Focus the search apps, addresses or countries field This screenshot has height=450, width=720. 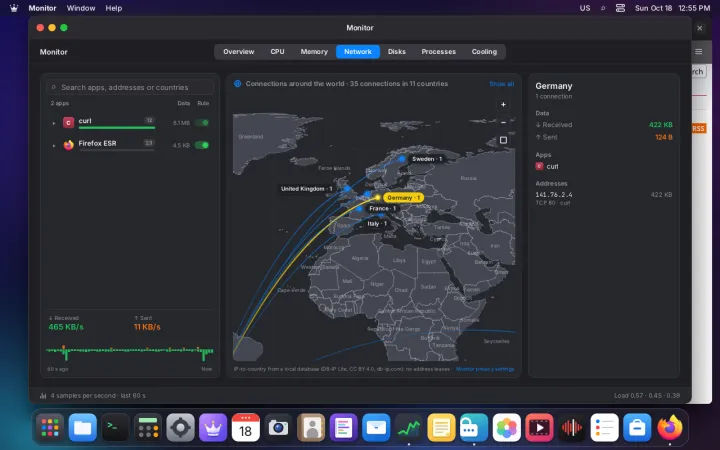coord(130,87)
